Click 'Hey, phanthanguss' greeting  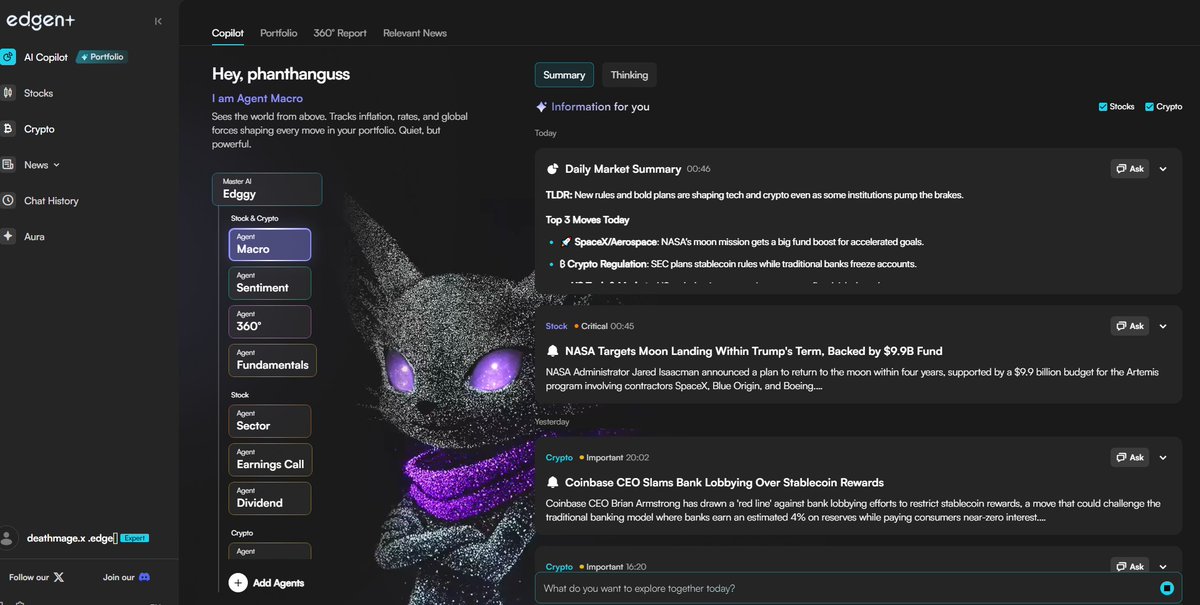281,74
